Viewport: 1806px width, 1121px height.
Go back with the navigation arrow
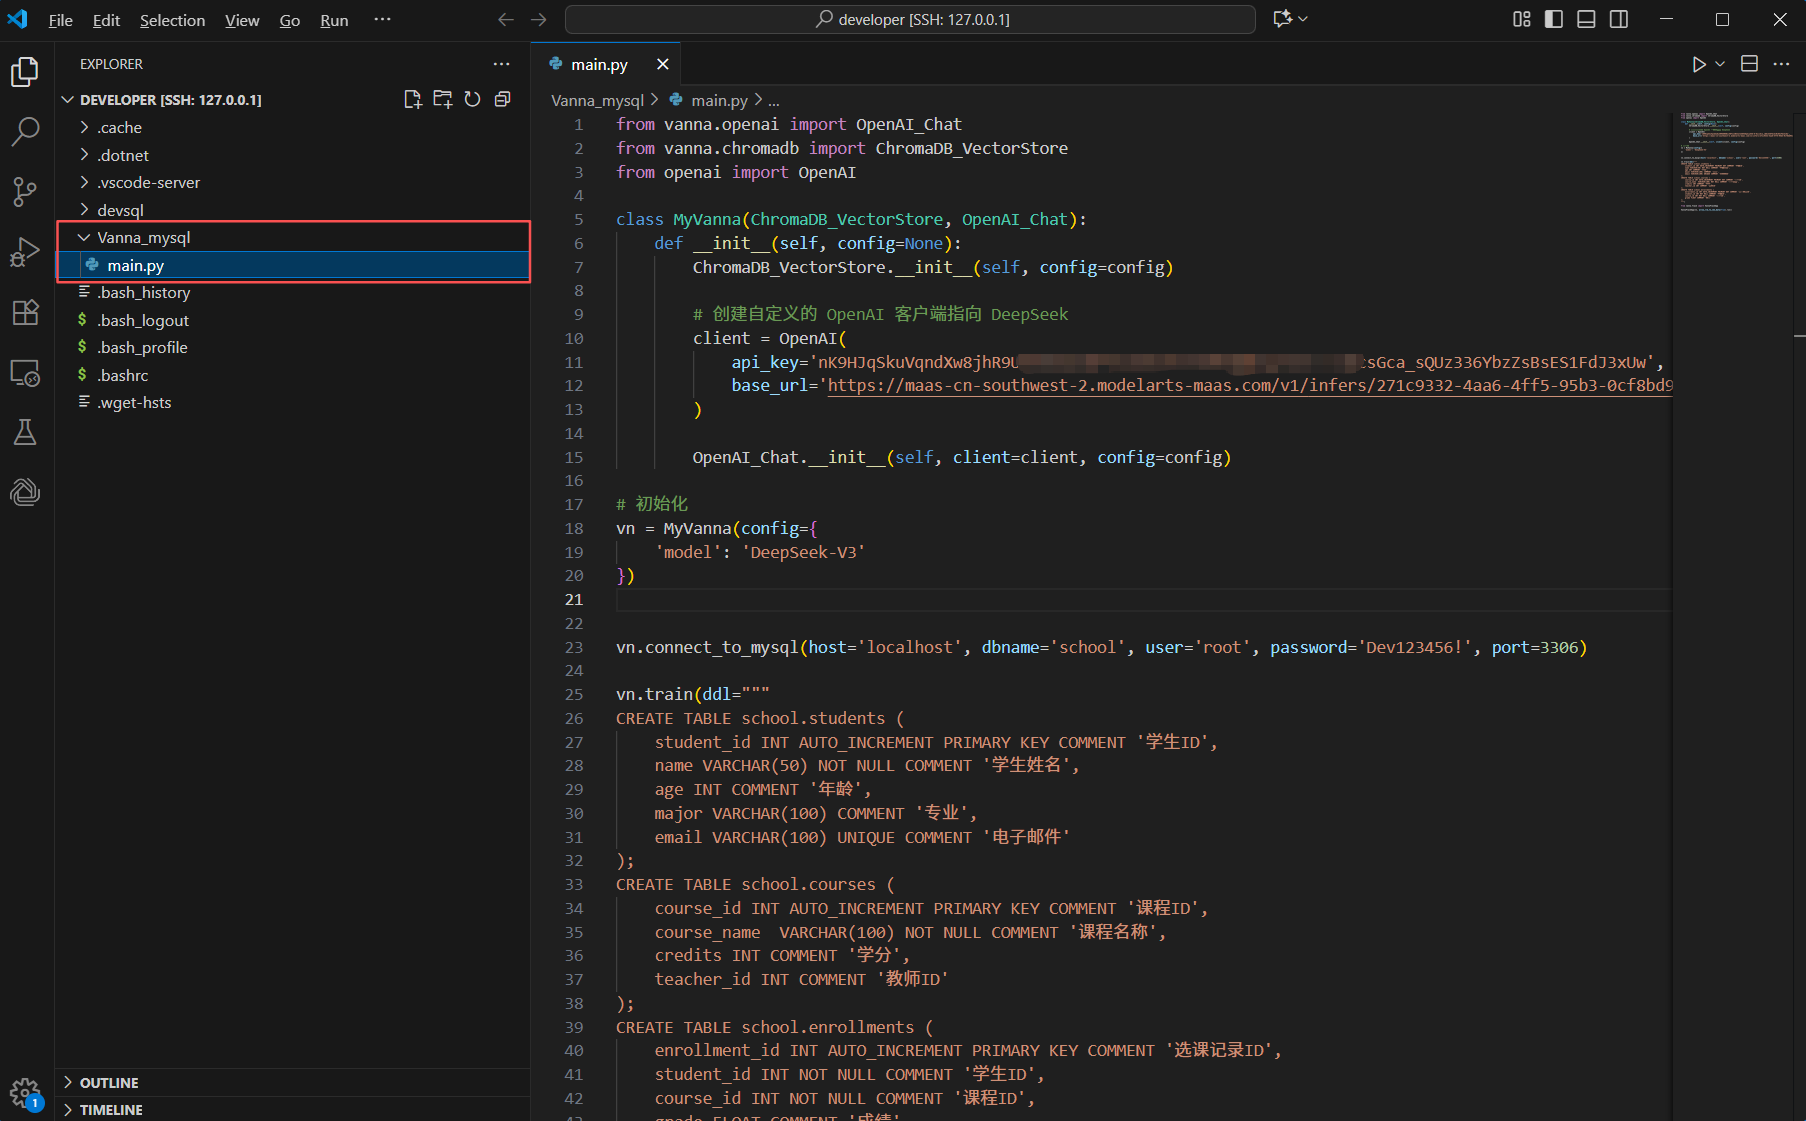pyautogui.click(x=506, y=20)
